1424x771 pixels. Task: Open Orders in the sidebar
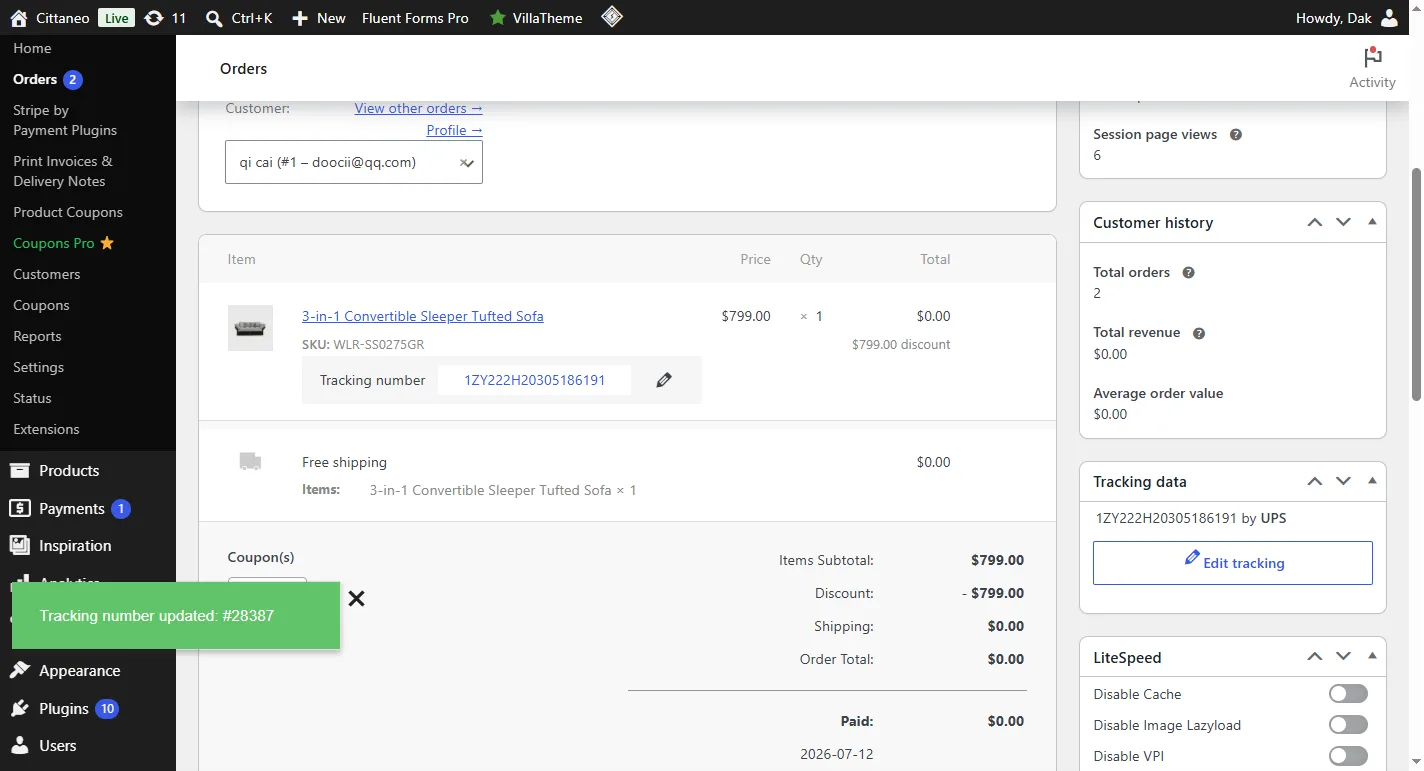point(35,79)
